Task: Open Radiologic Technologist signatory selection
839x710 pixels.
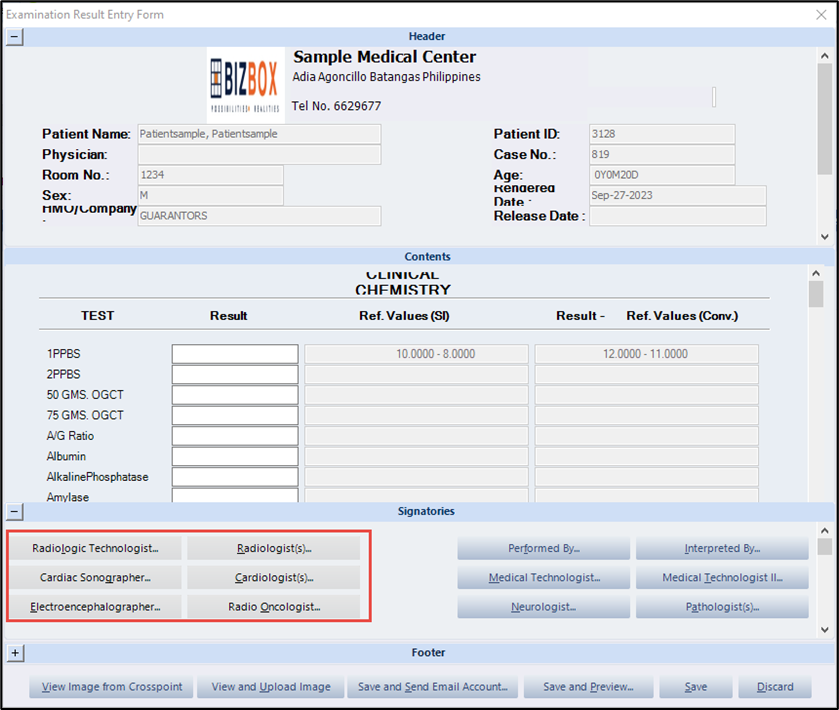Action: (95, 548)
